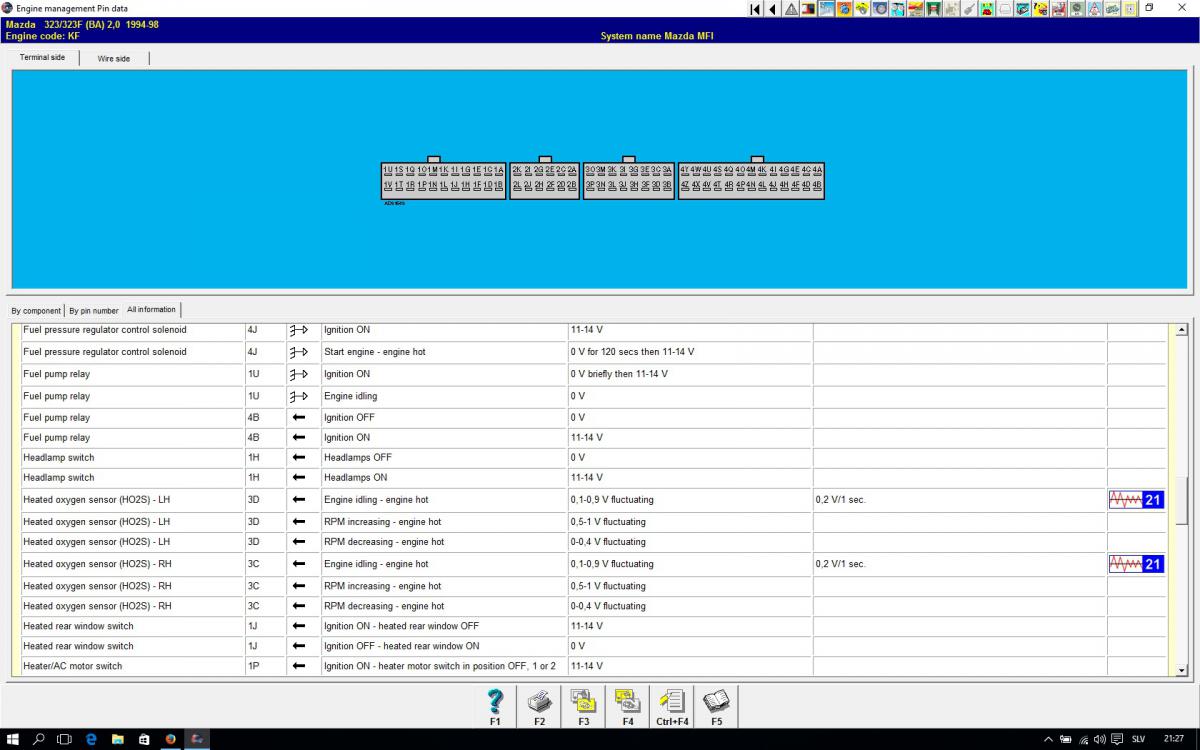The width and height of the screenshot is (1200, 750).
Task: Click the up arrow of the table scrollbar
Action: coord(1182,330)
